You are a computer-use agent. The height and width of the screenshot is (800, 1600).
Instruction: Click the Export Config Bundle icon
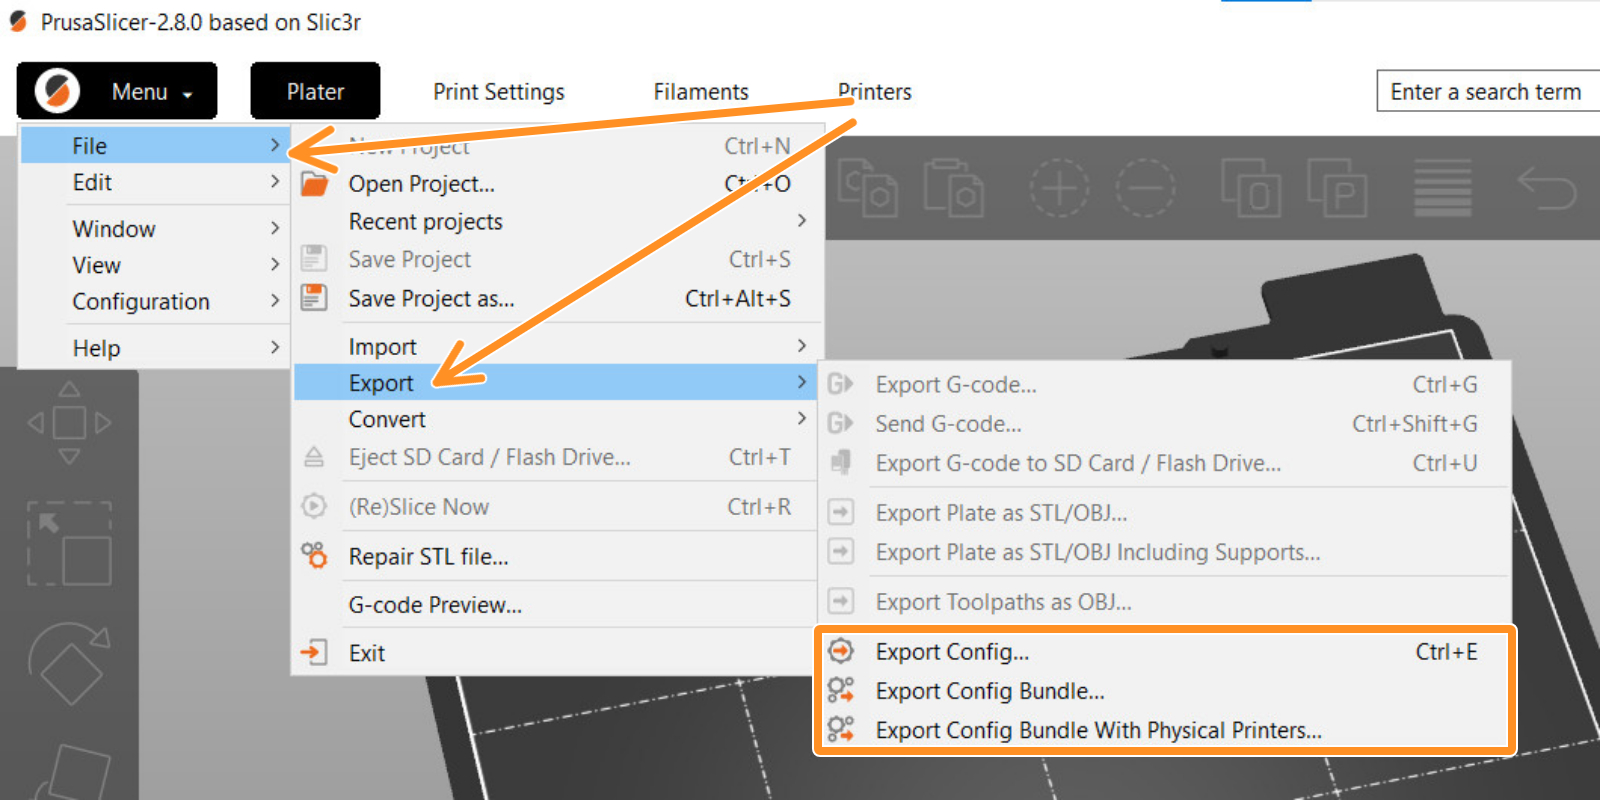pyautogui.click(x=841, y=690)
